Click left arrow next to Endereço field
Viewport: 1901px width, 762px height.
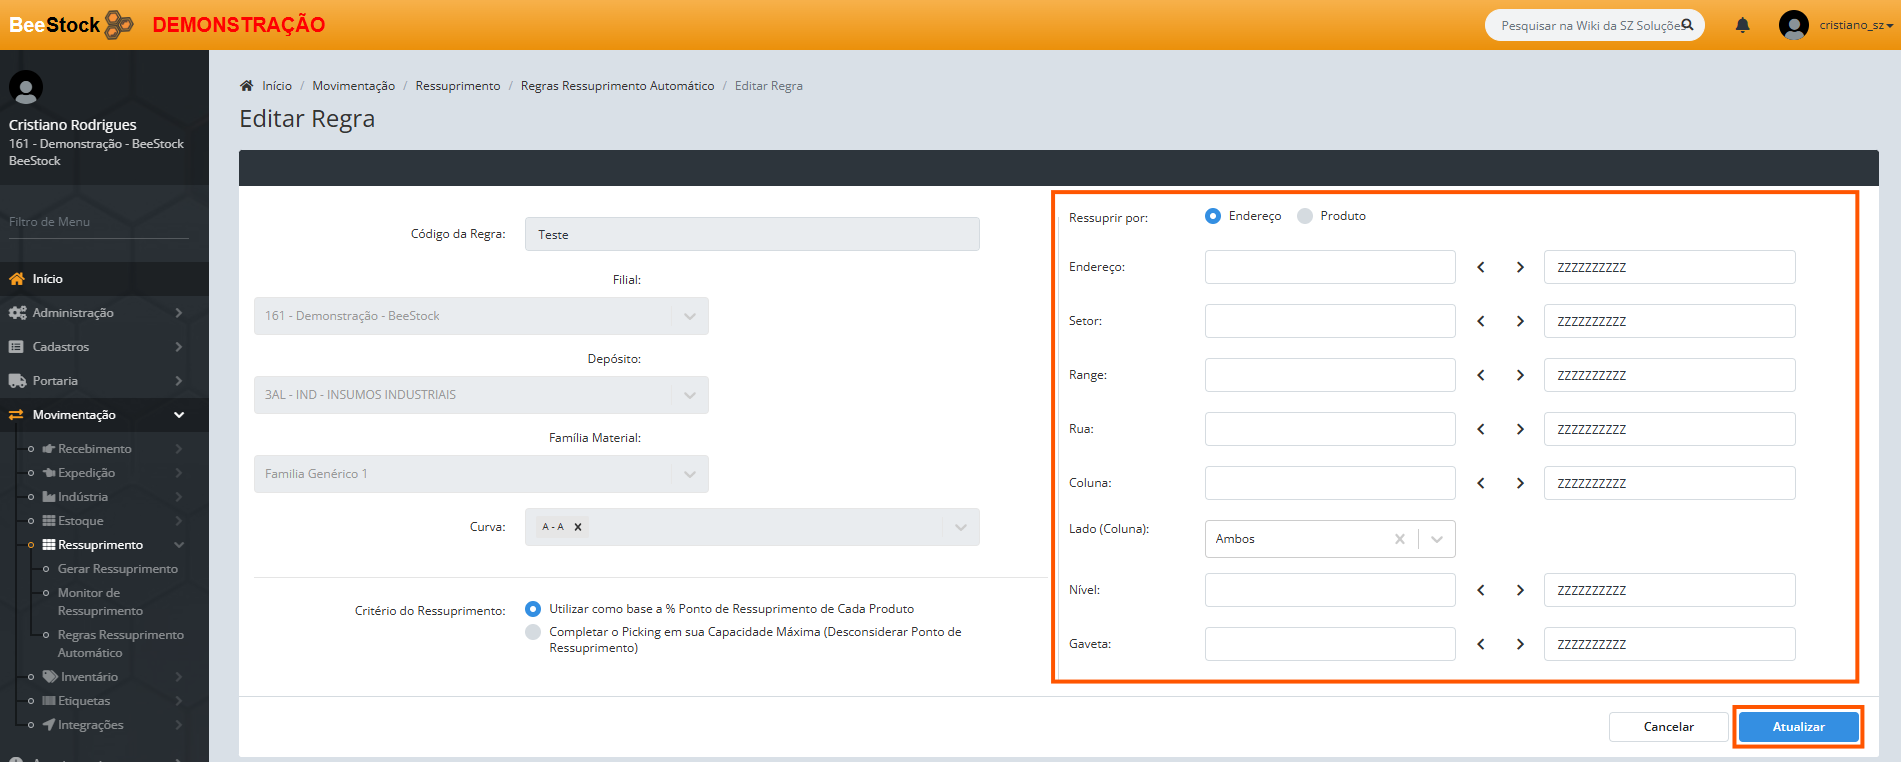pyautogui.click(x=1481, y=267)
